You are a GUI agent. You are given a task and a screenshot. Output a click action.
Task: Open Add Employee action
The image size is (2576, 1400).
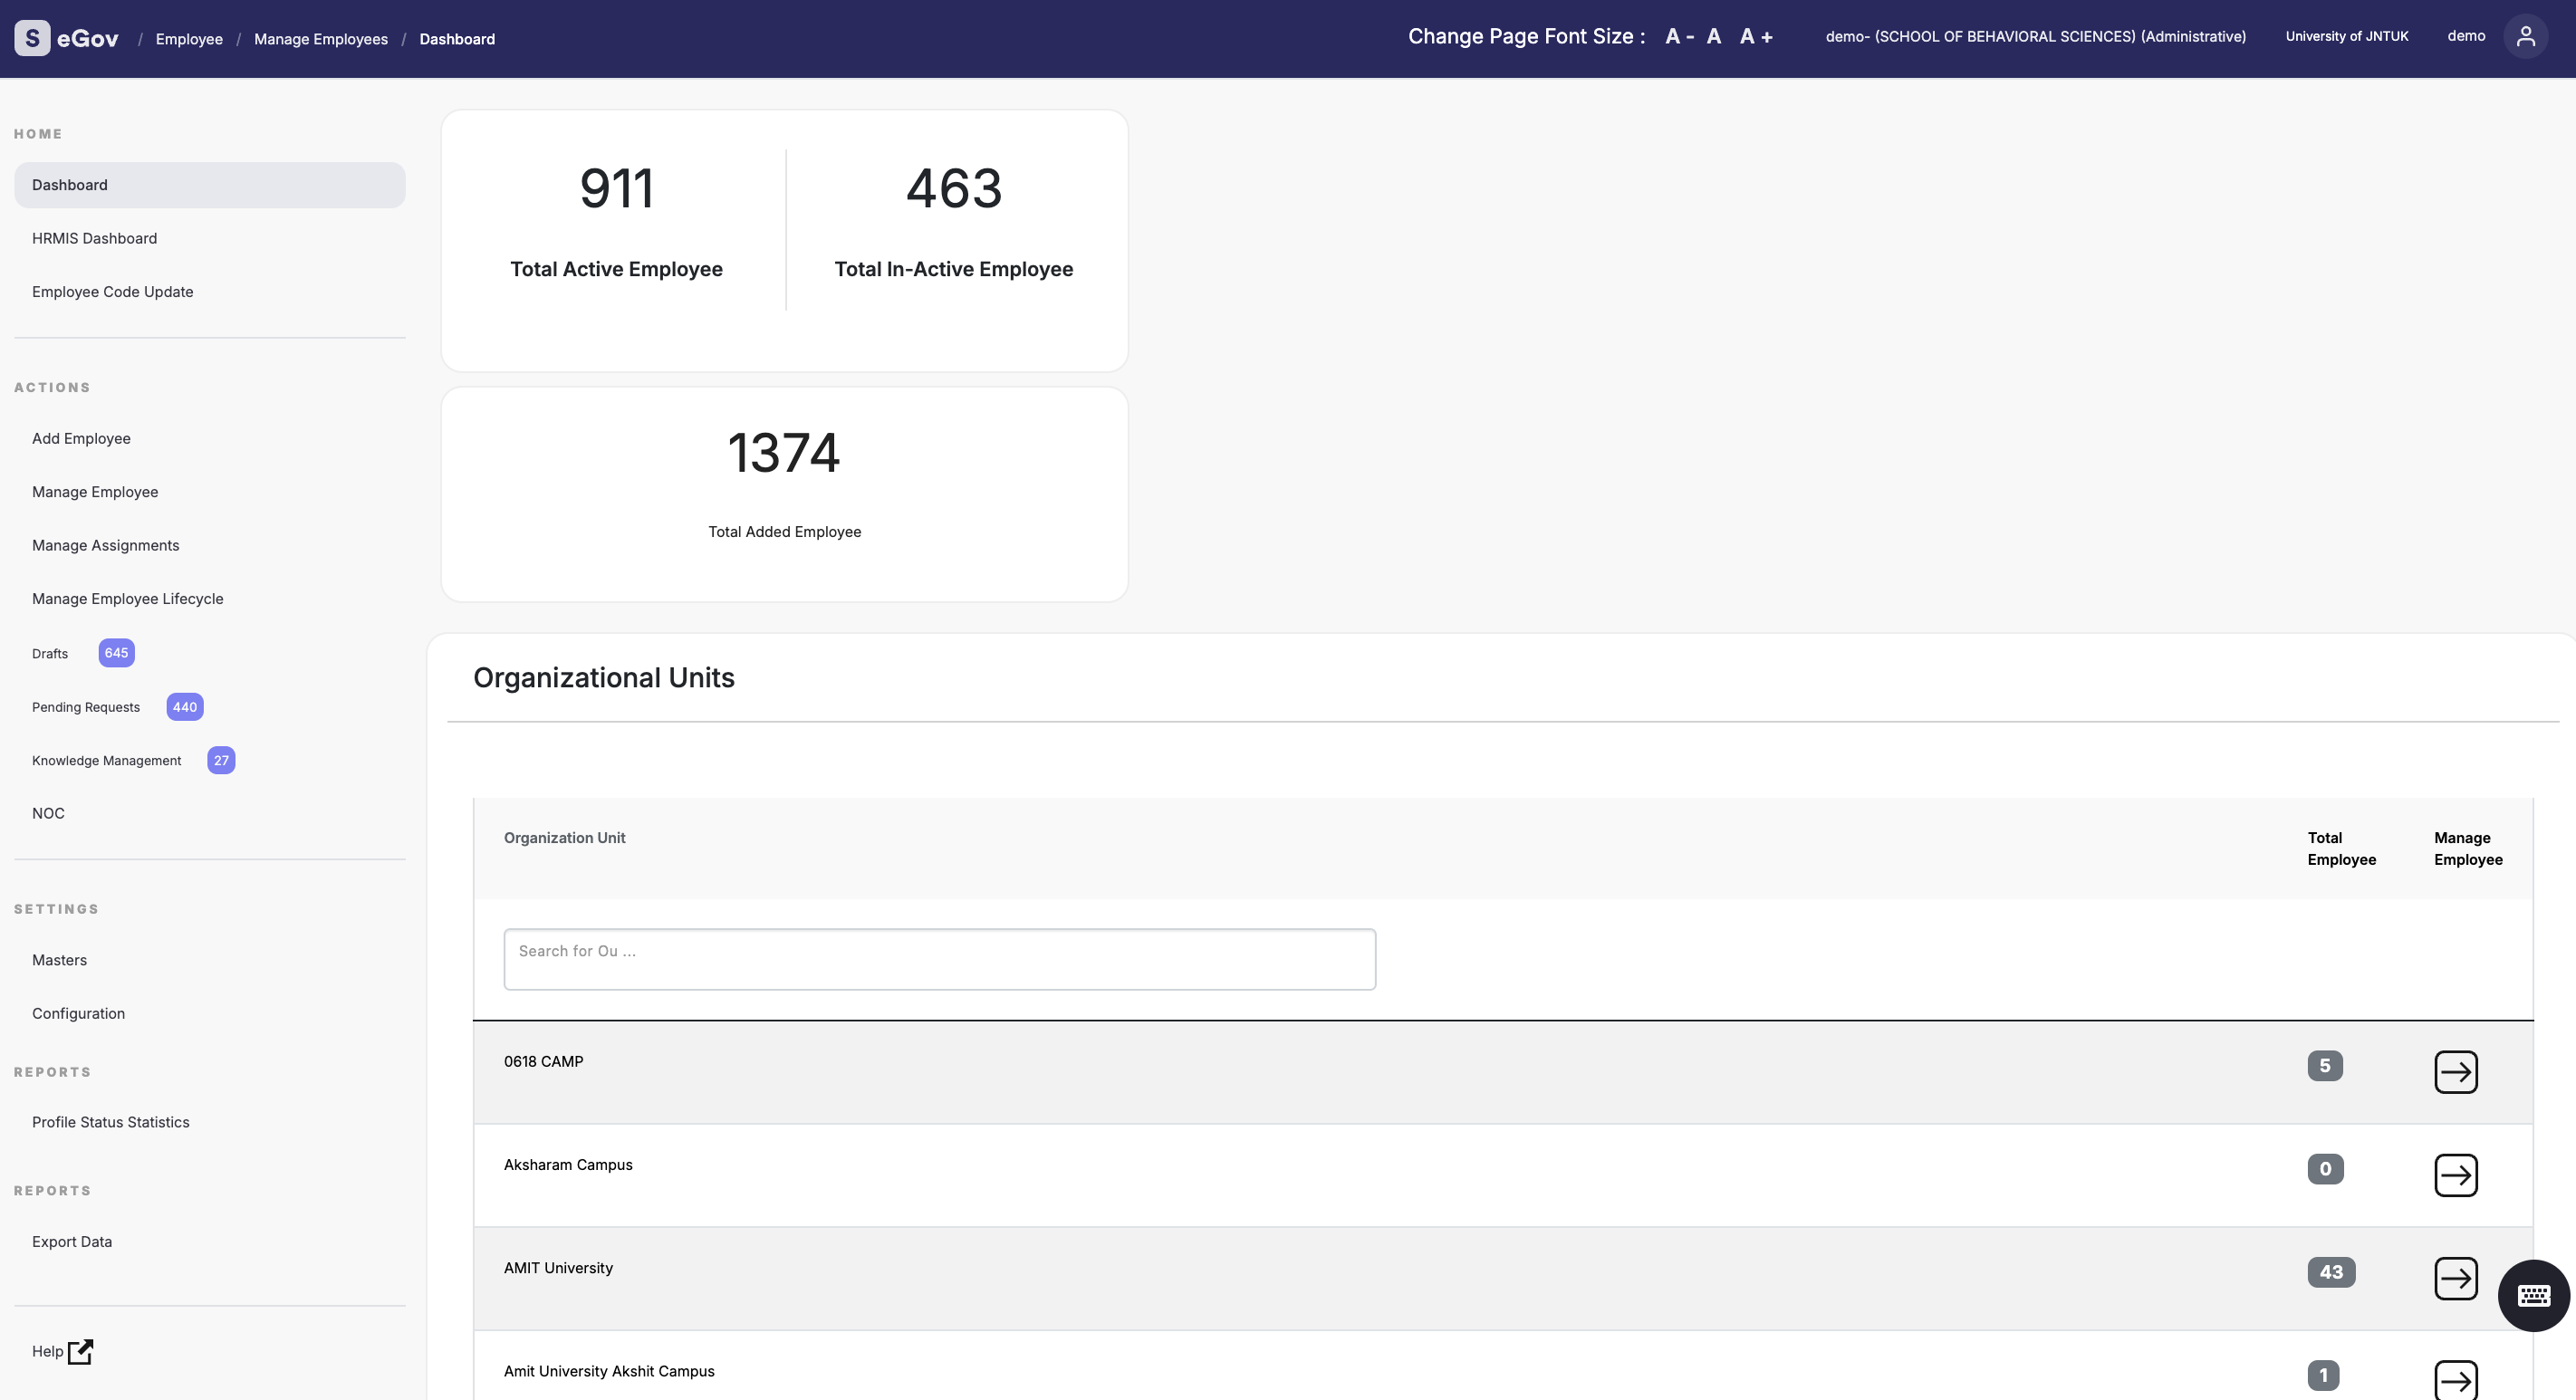click(x=81, y=439)
